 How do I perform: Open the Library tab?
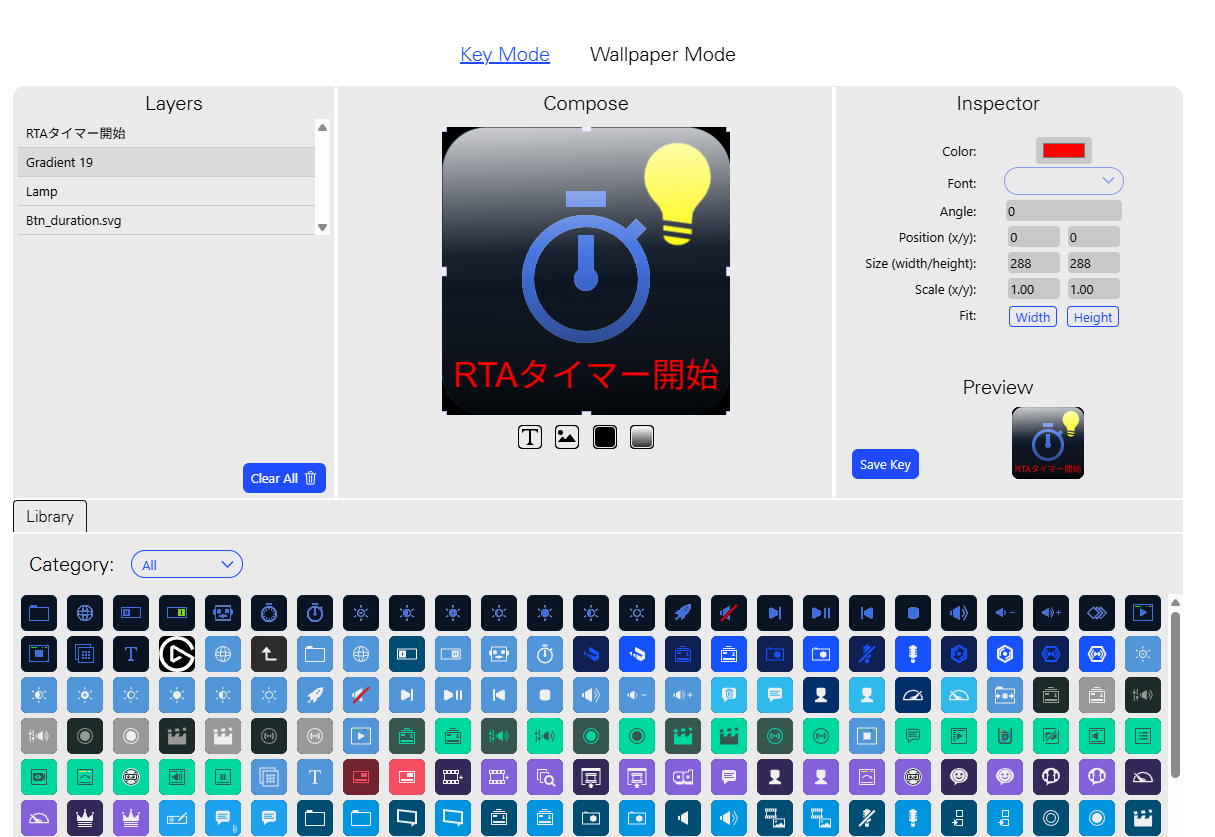tap(50, 516)
